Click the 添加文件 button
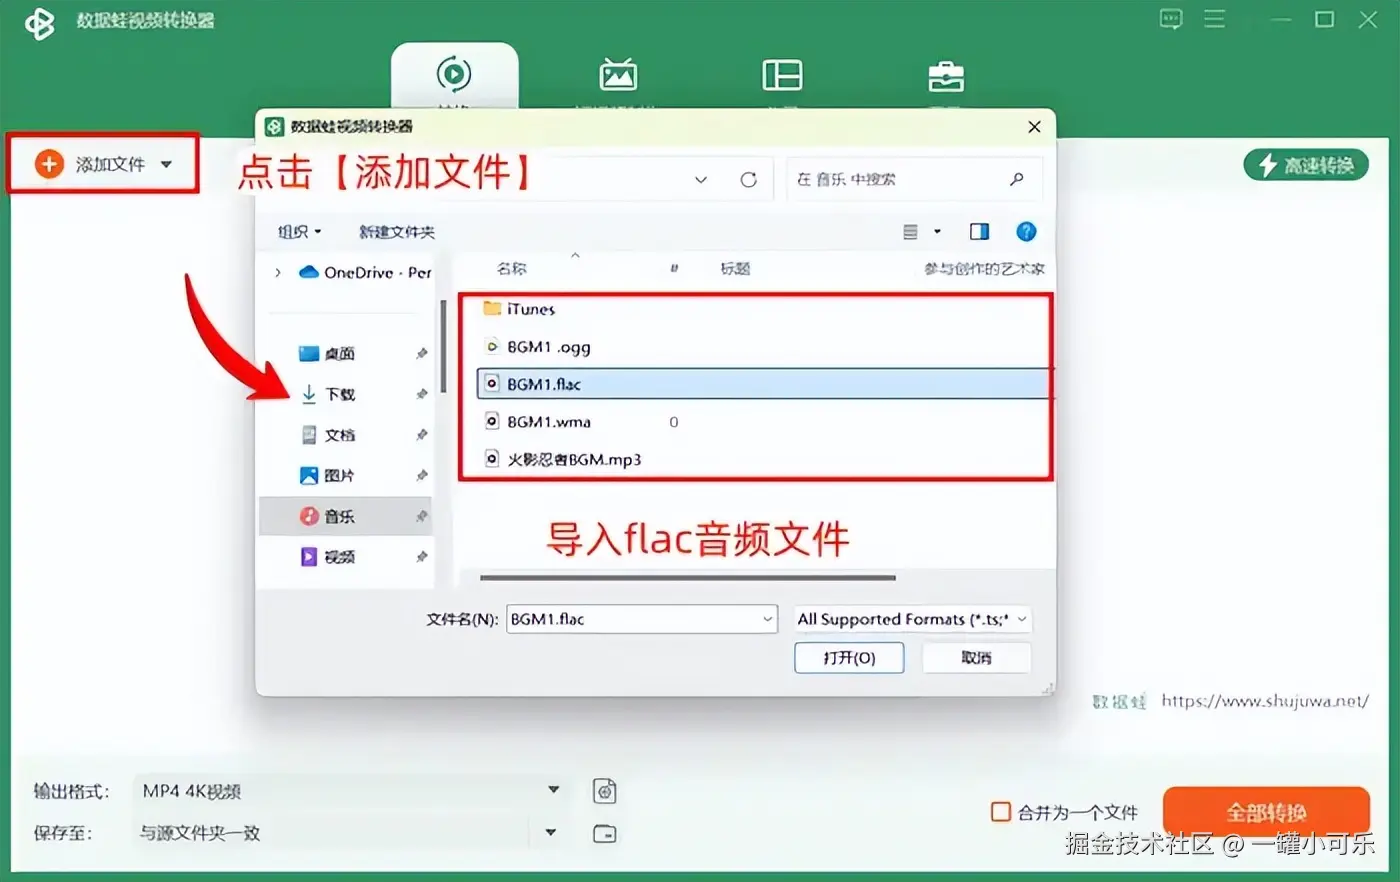The image size is (1400, 882). (x=103, y=164)
